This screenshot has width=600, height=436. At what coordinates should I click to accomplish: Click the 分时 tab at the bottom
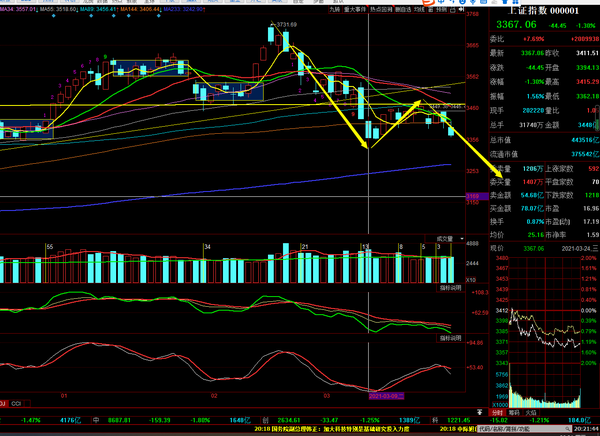497,411
